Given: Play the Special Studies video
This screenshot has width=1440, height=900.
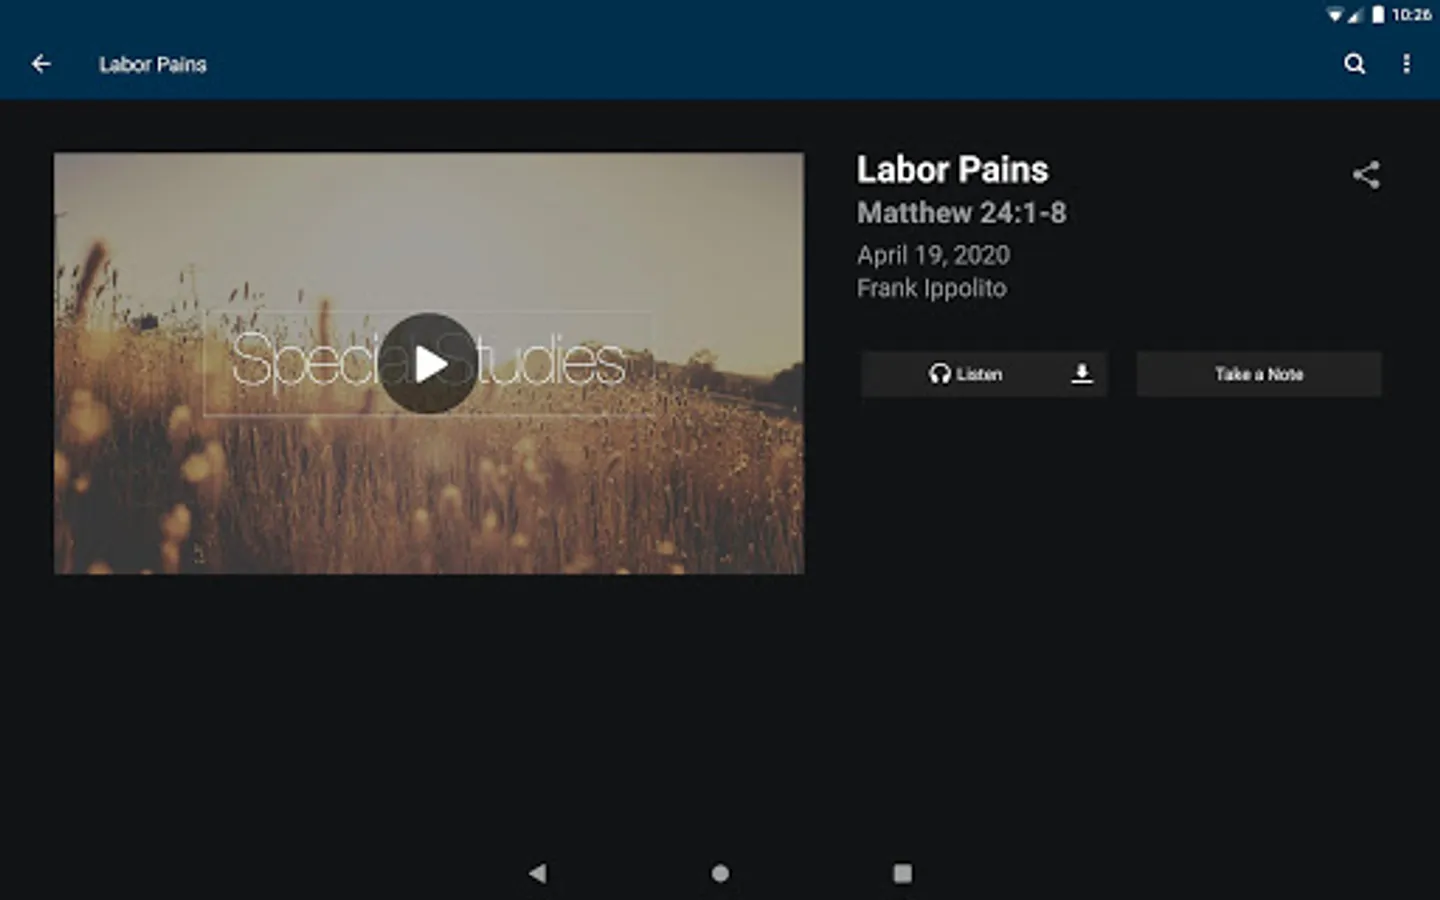Looking at the screenshot, I should tap(429, 363).
